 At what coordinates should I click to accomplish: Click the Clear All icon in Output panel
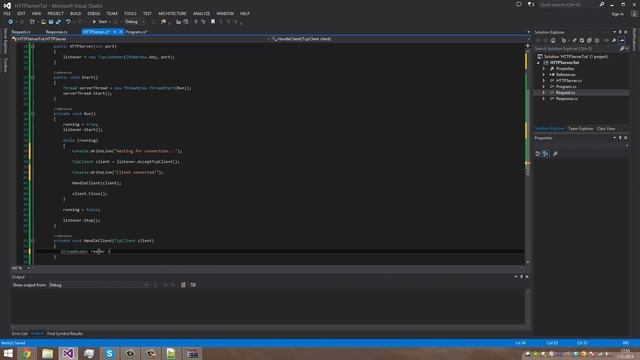tap(183, 285)
